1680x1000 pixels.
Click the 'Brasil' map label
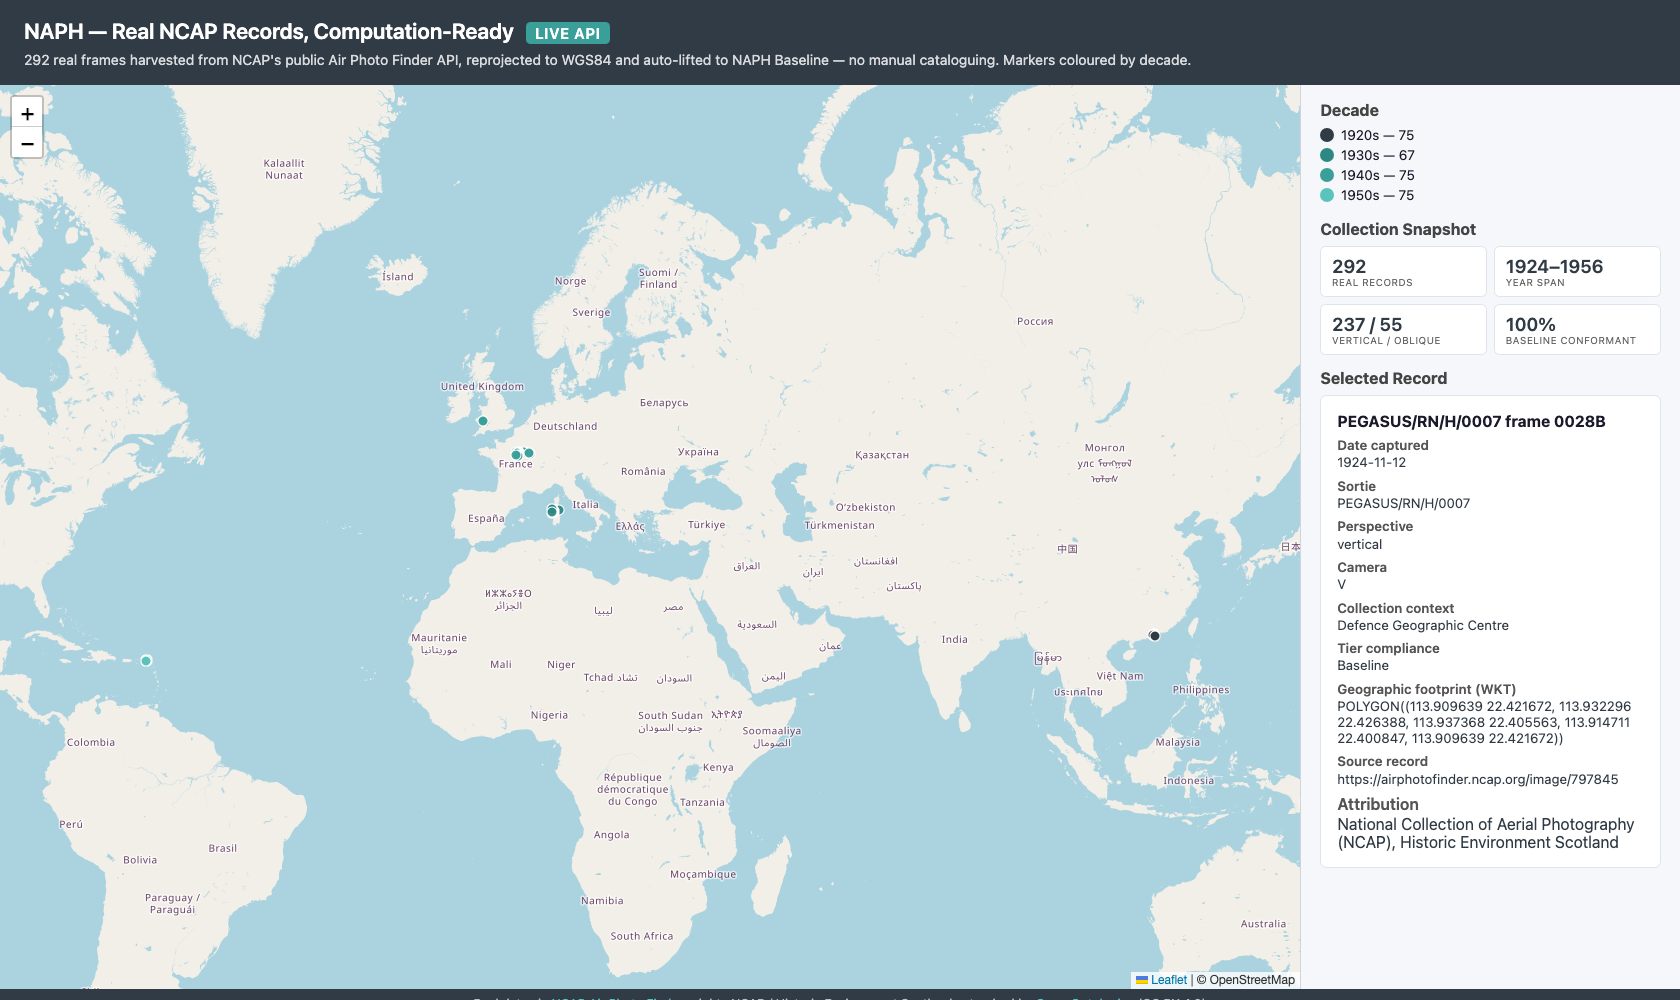[x=223, y=849]
